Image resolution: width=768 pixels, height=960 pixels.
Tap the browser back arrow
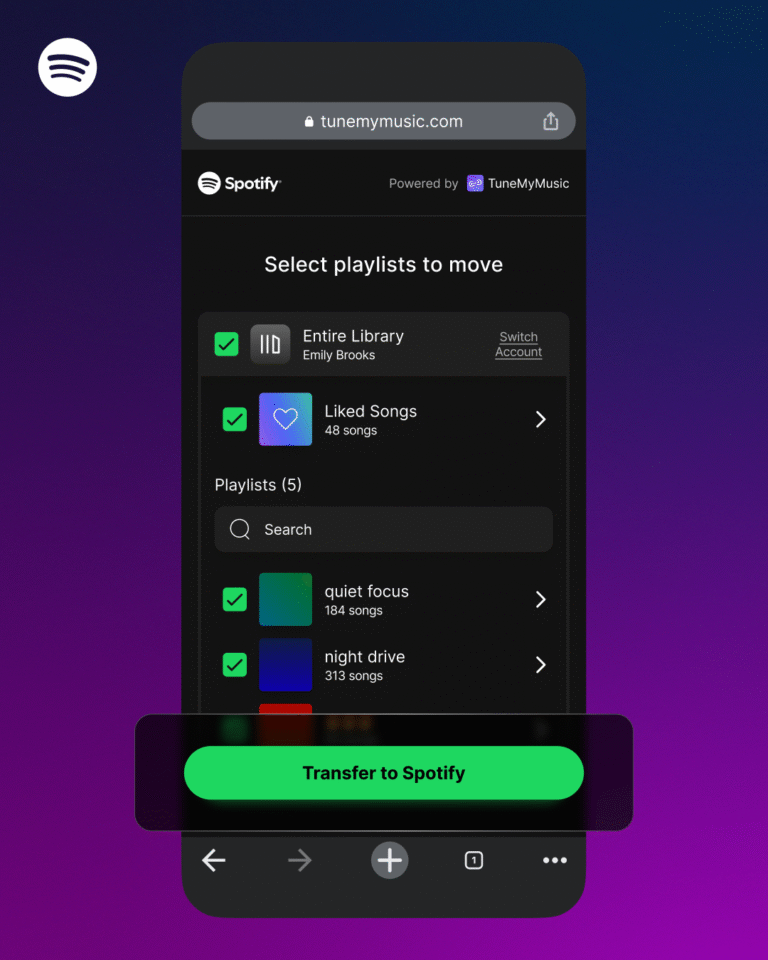(214, 860)
